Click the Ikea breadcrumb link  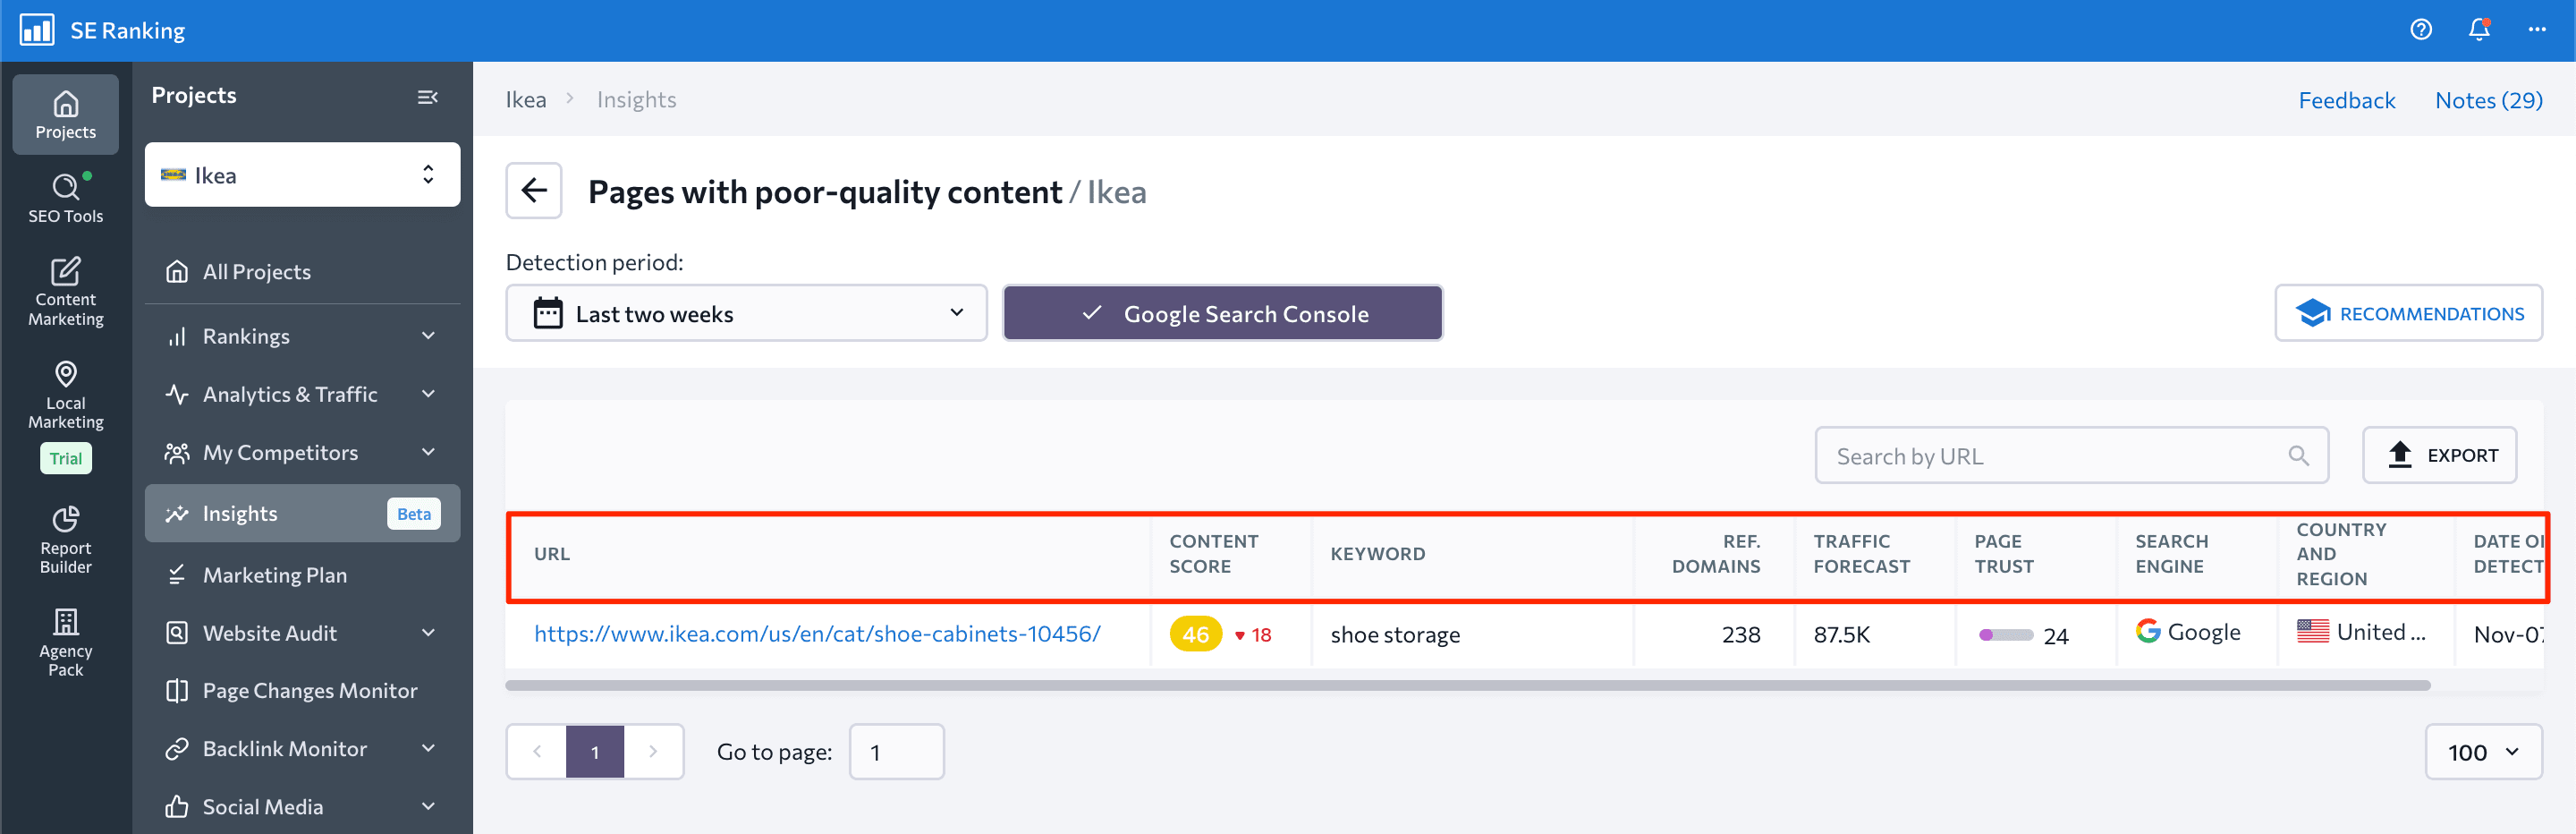click(x=526, y=99)
